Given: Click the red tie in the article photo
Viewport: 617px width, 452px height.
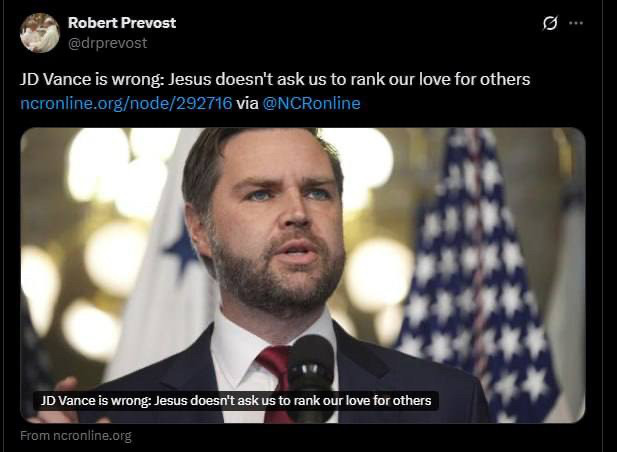Looking at the screenshot, I should [x=277, y=380].
